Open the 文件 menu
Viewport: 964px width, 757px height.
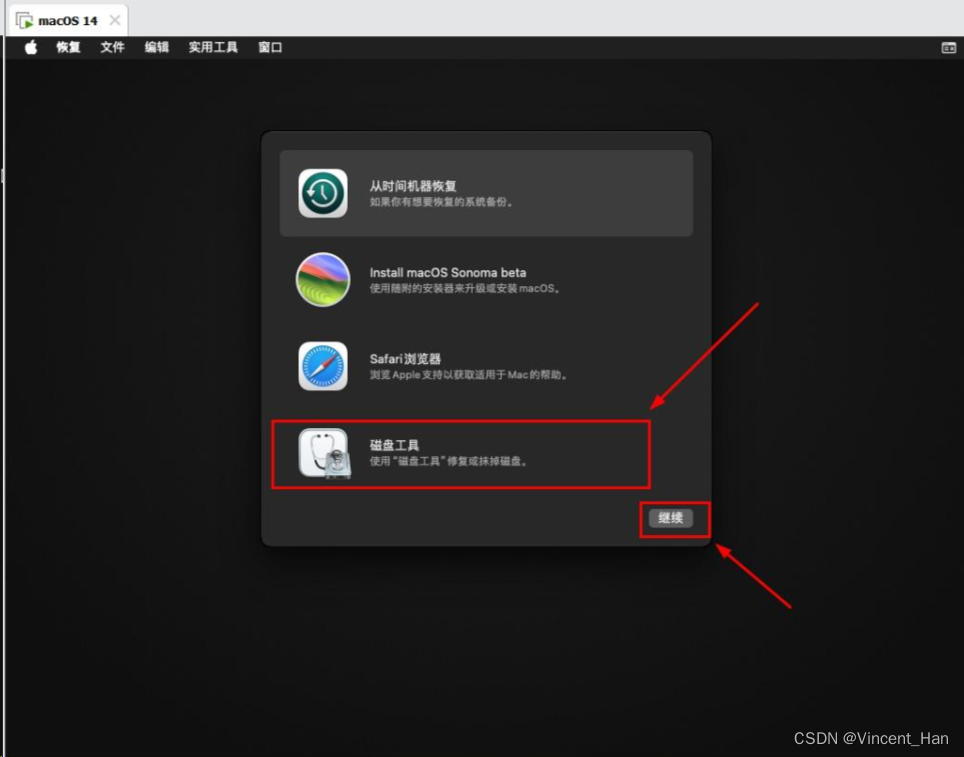coord(113,47)
